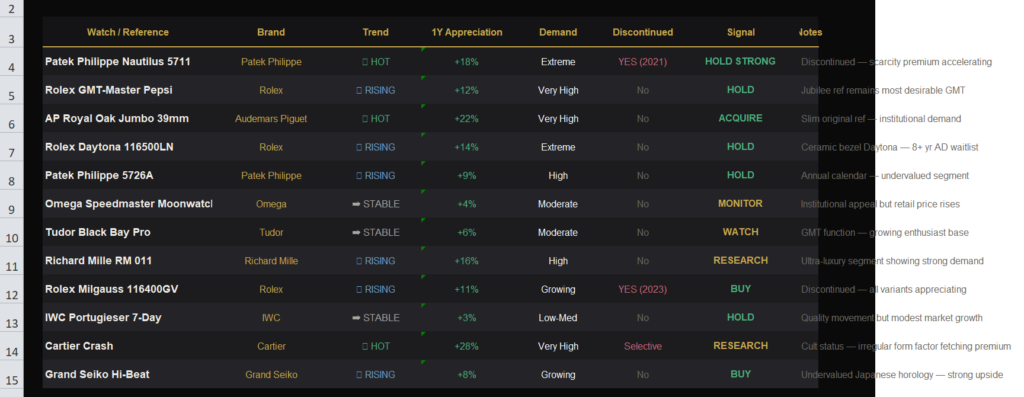Click the GMT function enthusiast base note
Image resolution: width=1024 pixels, height=397 pixels.
tap(885, 232)
